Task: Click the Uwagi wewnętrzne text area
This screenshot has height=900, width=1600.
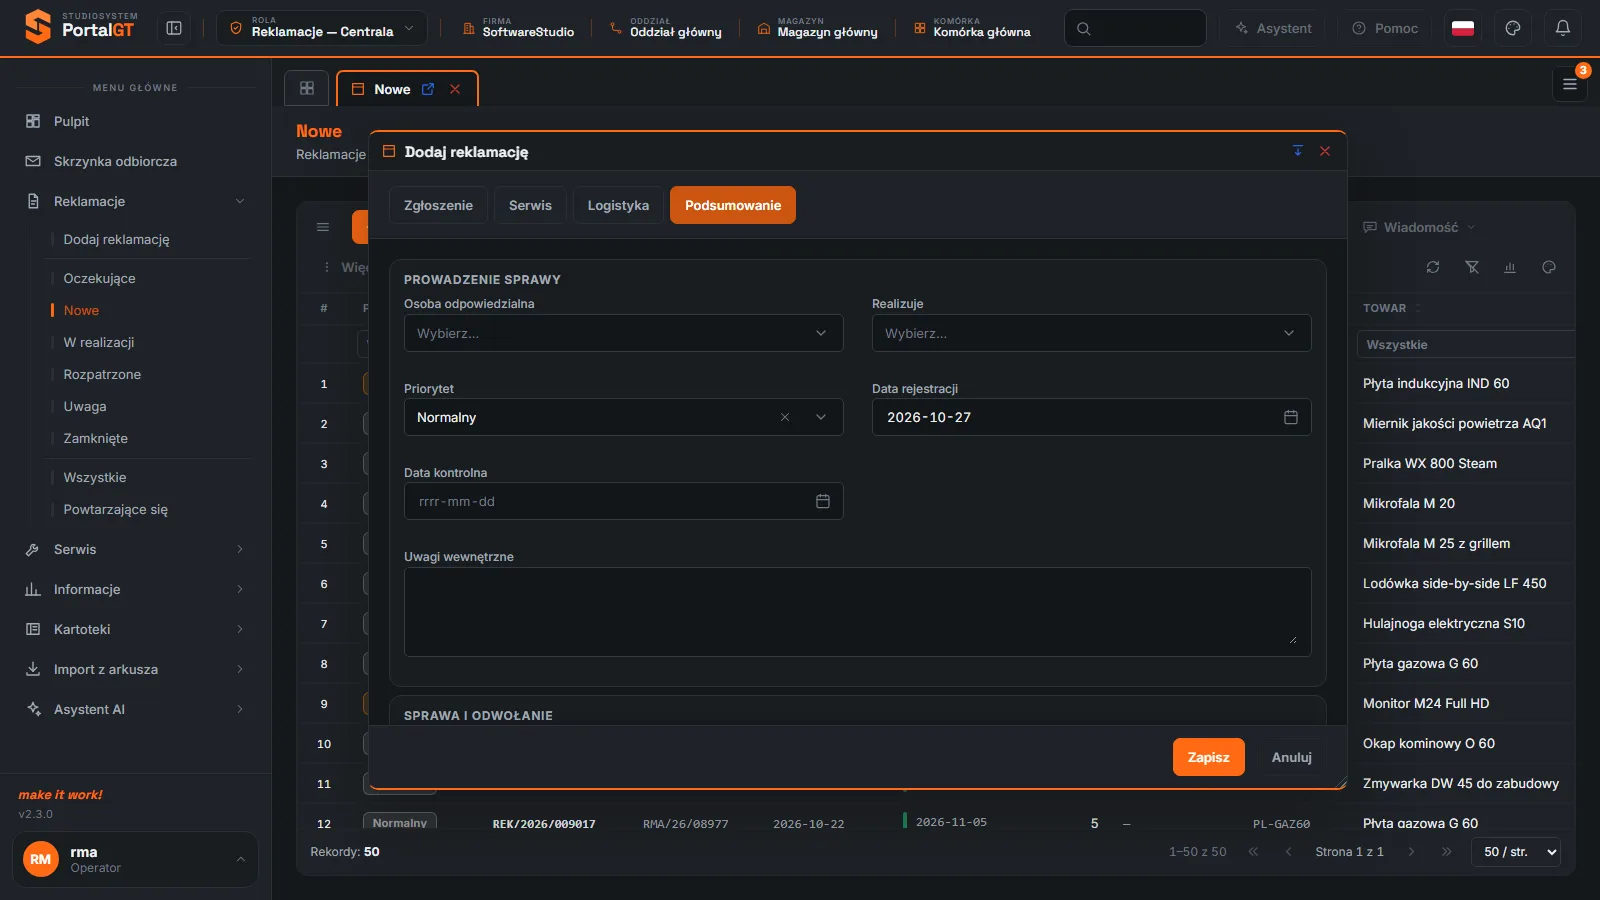Action: [x=858, y=612]
